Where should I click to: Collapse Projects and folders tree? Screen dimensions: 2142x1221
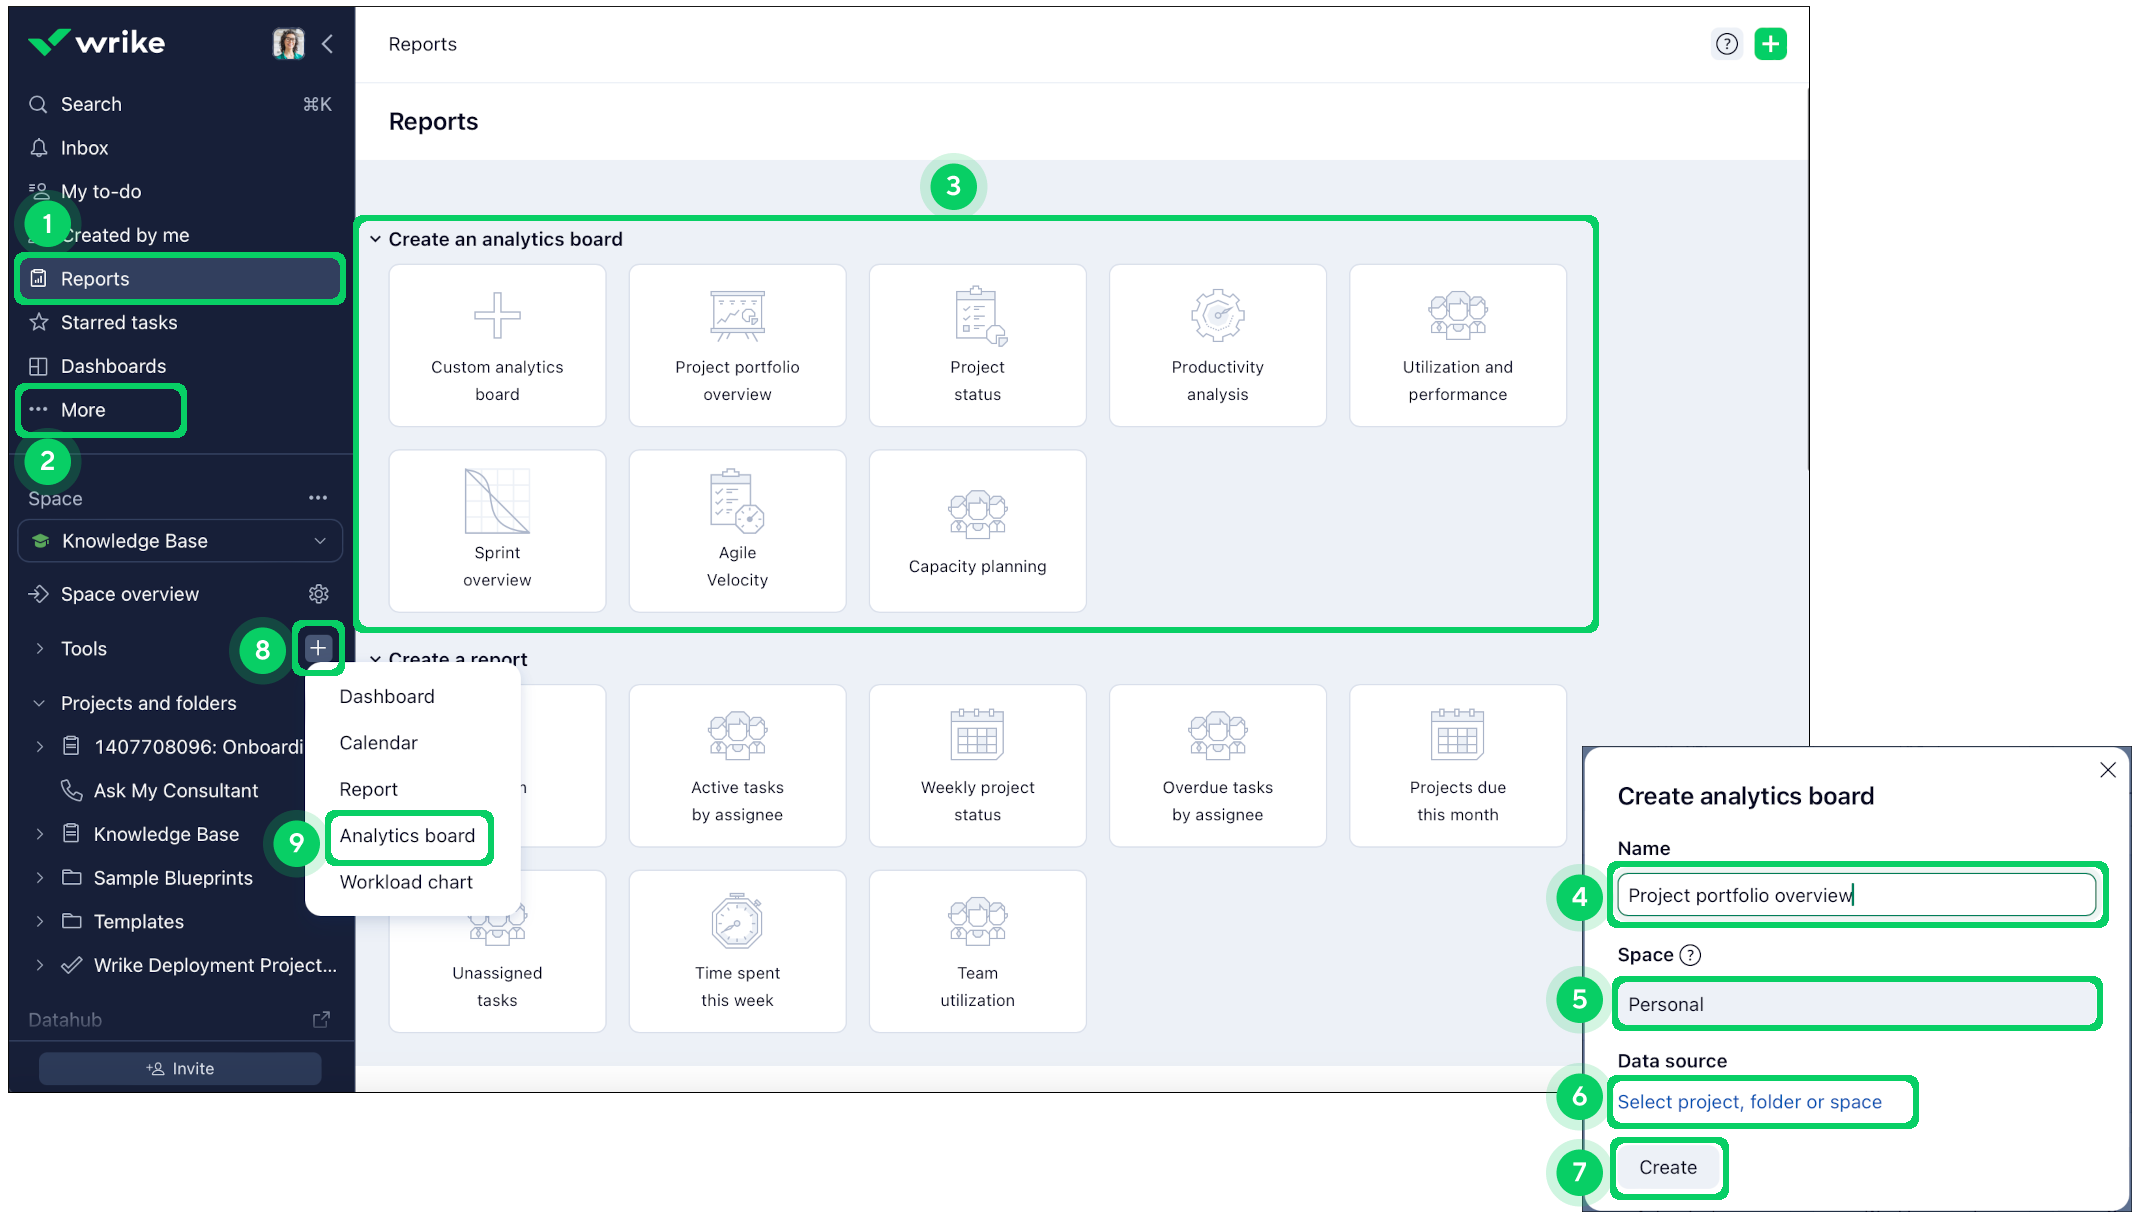point(40,703)
